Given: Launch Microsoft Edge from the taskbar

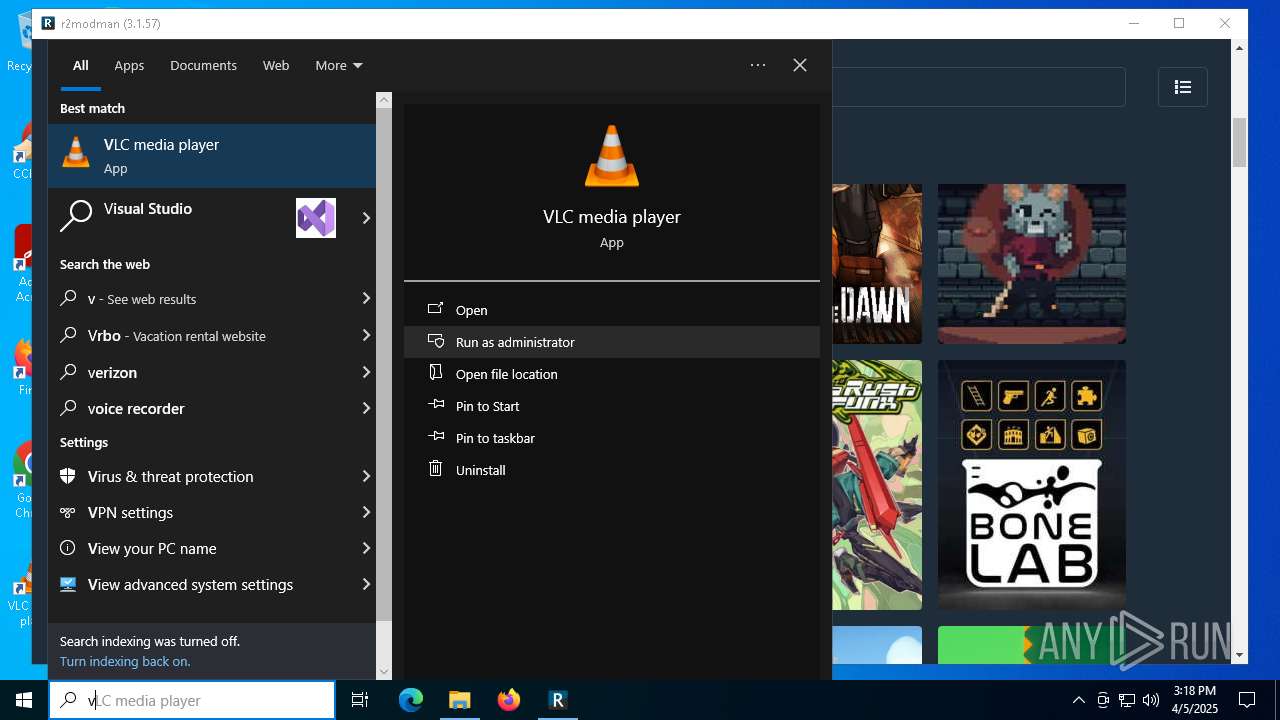Looking at the screenshot, I should click(411, 700).
